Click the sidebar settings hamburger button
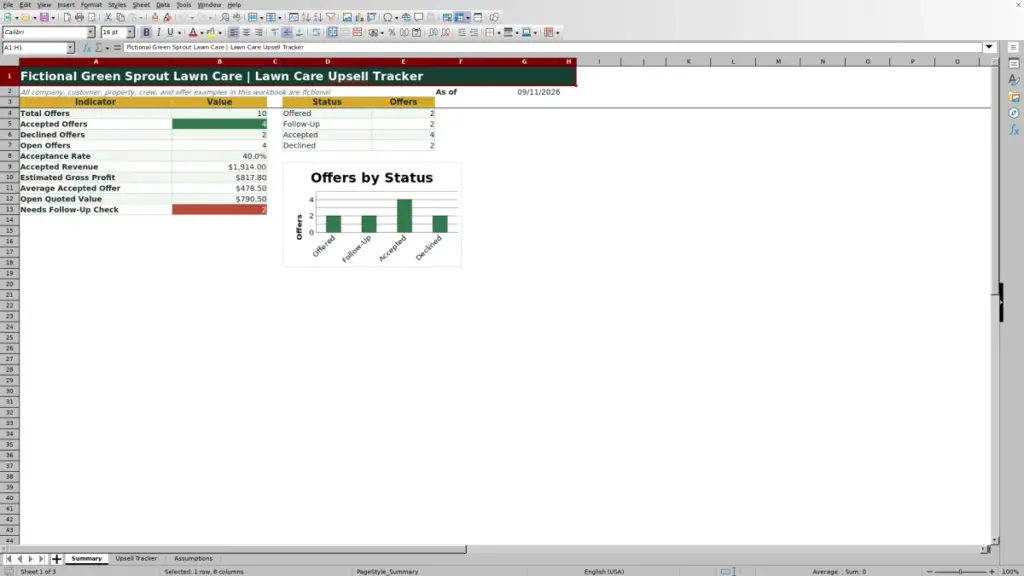This screenshot has width=1024, height=576. pyautogui.click(x=1013, y=47)
